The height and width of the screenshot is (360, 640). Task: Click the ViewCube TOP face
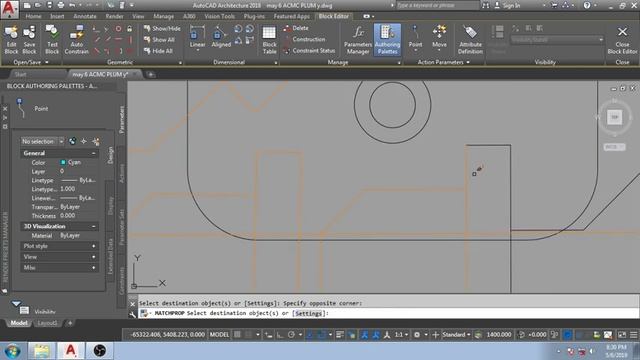[x=615, y=117]
